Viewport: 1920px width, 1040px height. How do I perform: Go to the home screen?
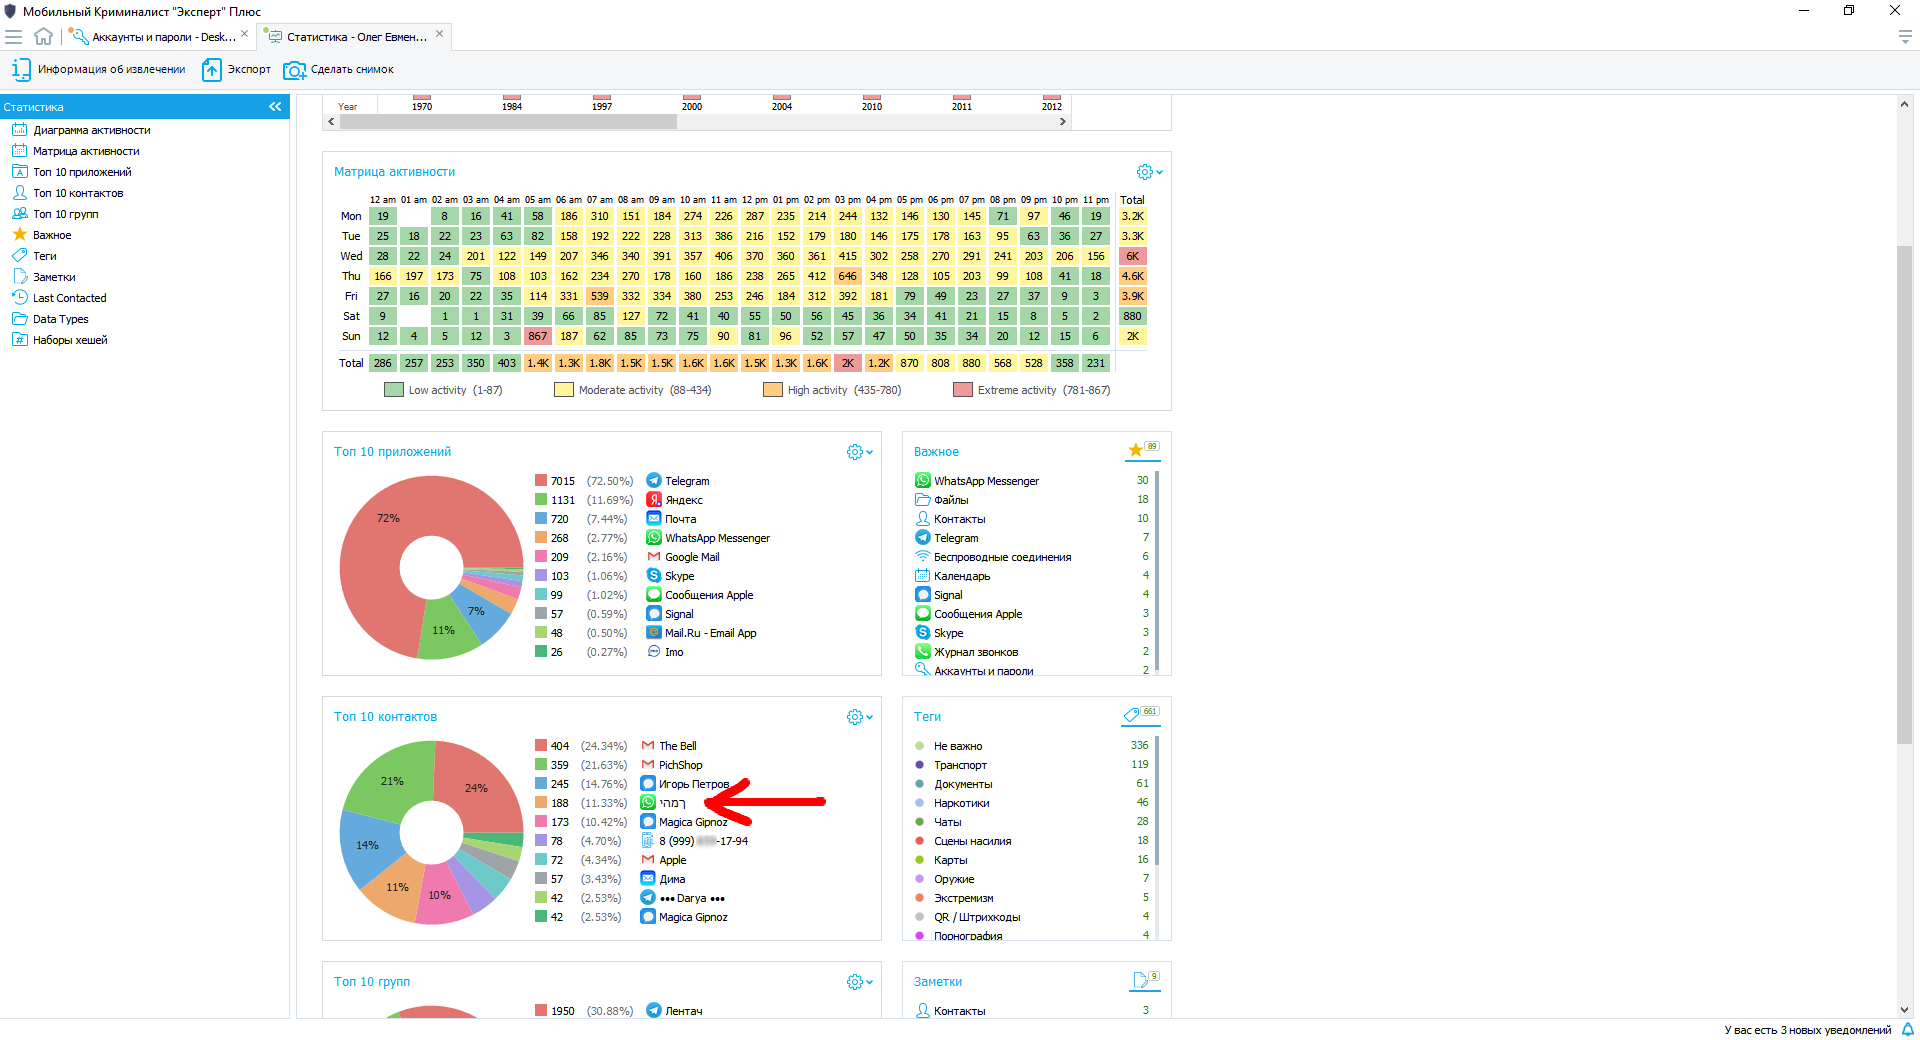tap(43, 37)
